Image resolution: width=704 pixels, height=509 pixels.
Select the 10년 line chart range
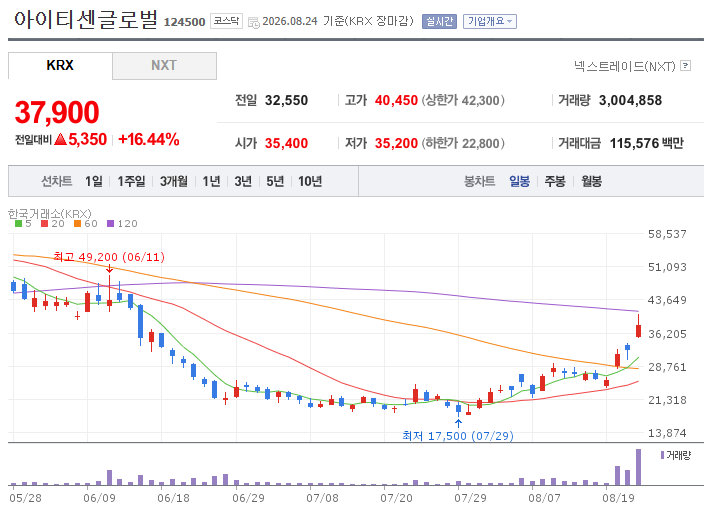coord(310,181)
